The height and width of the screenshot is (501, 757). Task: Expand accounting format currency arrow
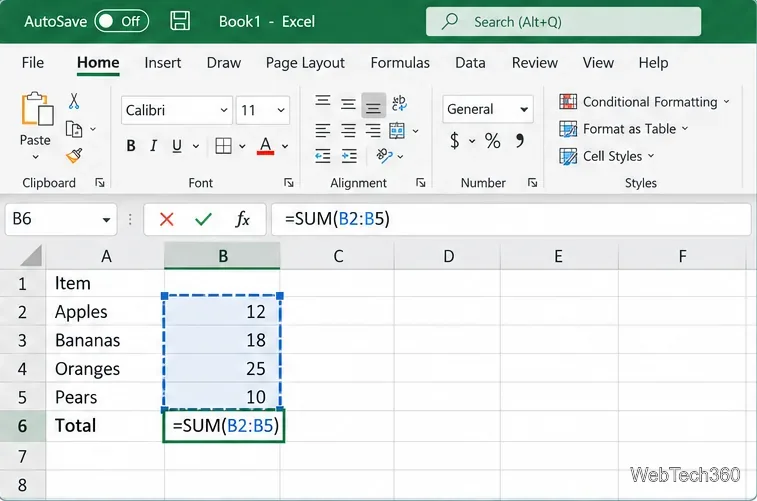pyautogui.click(x=472, y=141)
